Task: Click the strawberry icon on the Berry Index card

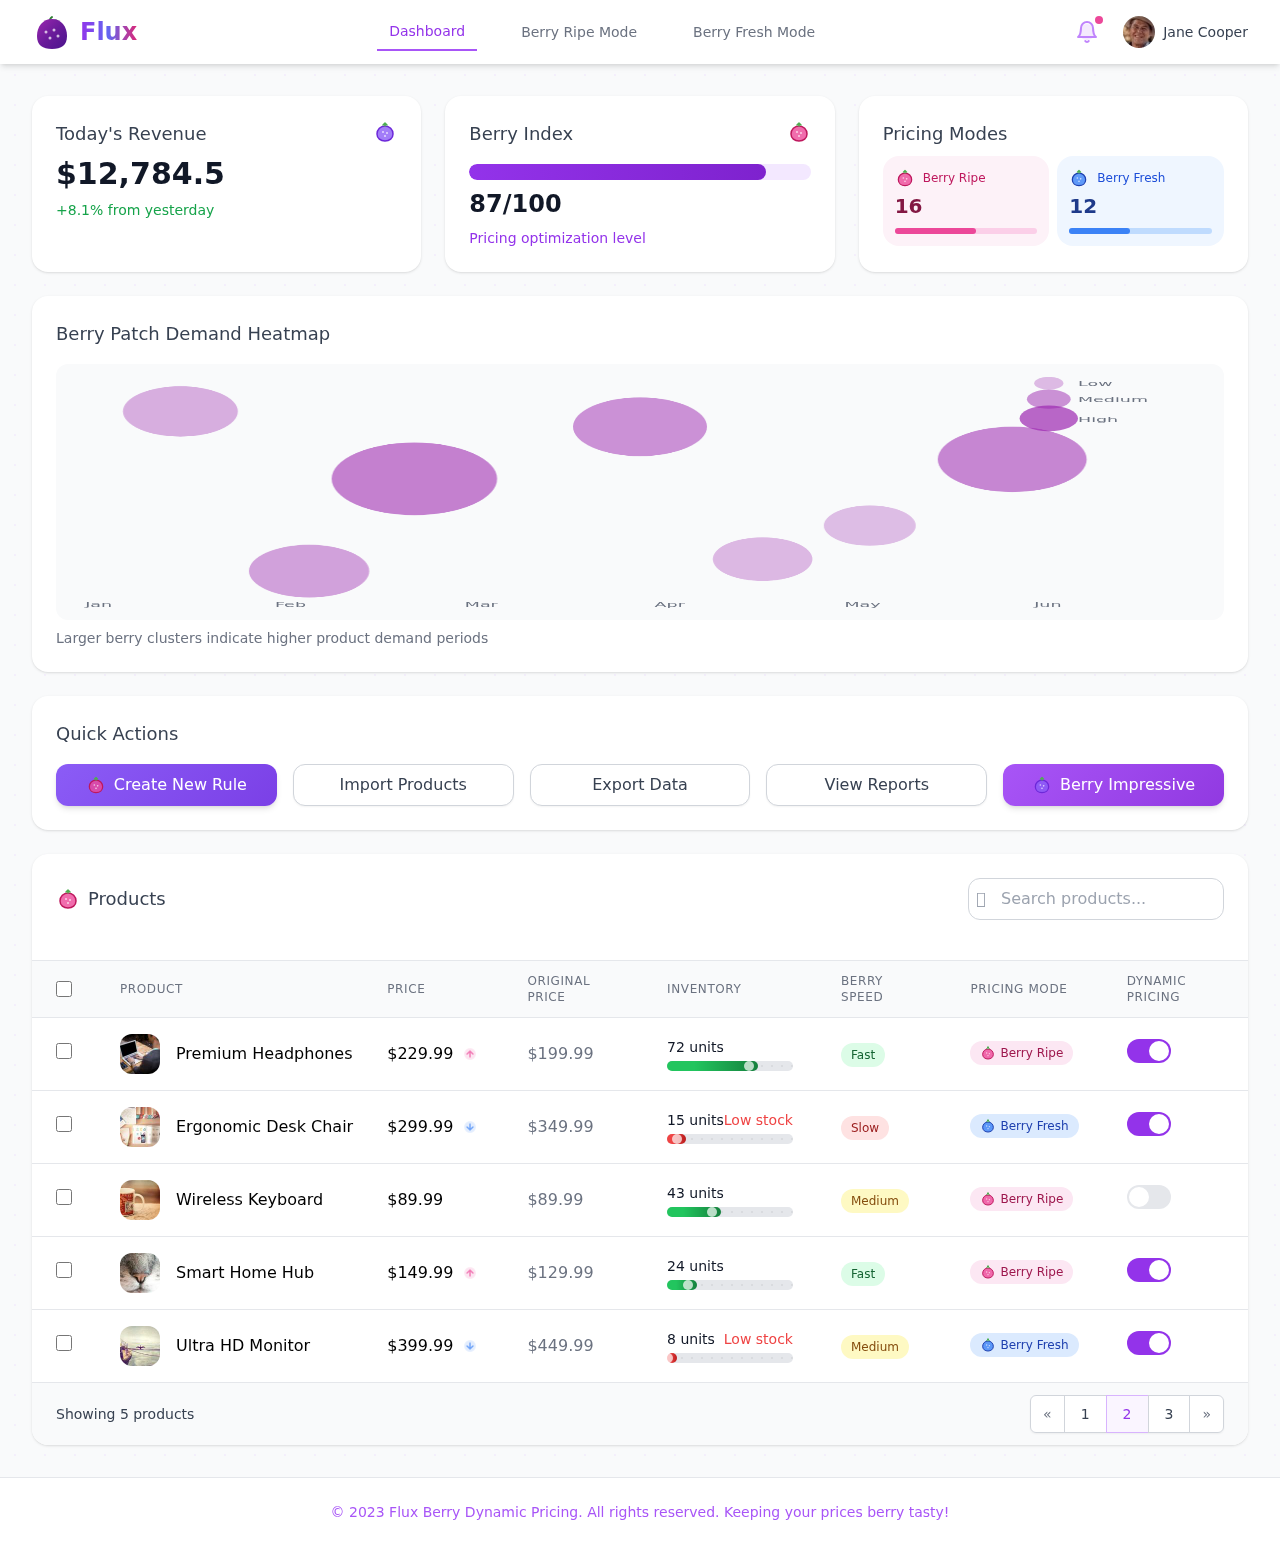Action: coord(798,132)
